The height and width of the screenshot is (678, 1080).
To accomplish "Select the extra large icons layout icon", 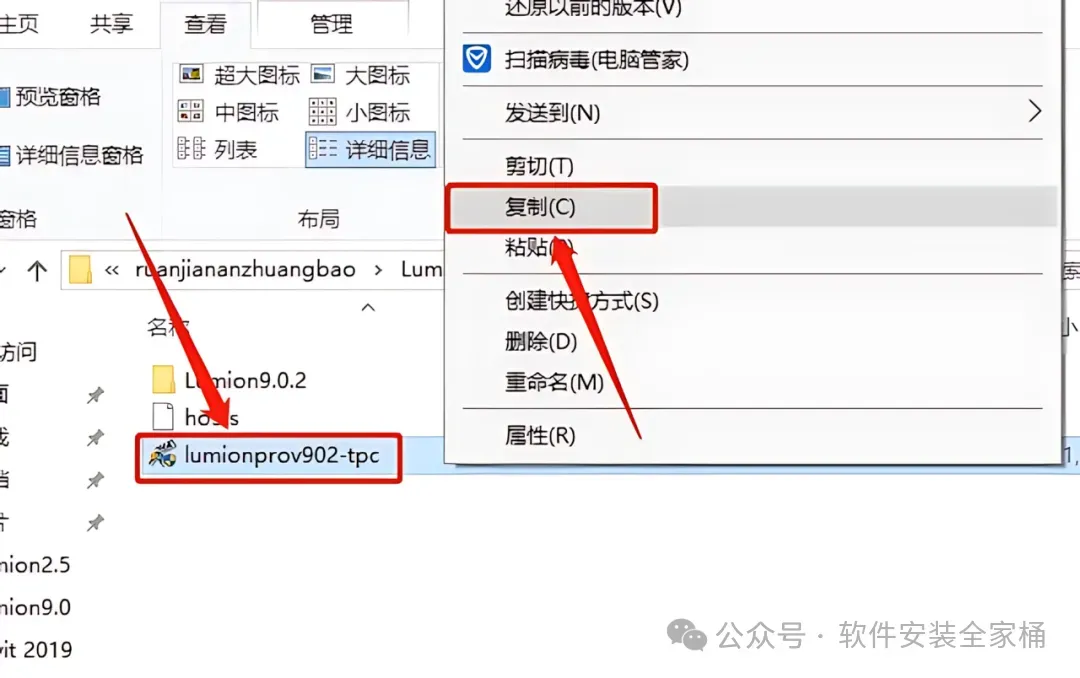I will 191,74.
